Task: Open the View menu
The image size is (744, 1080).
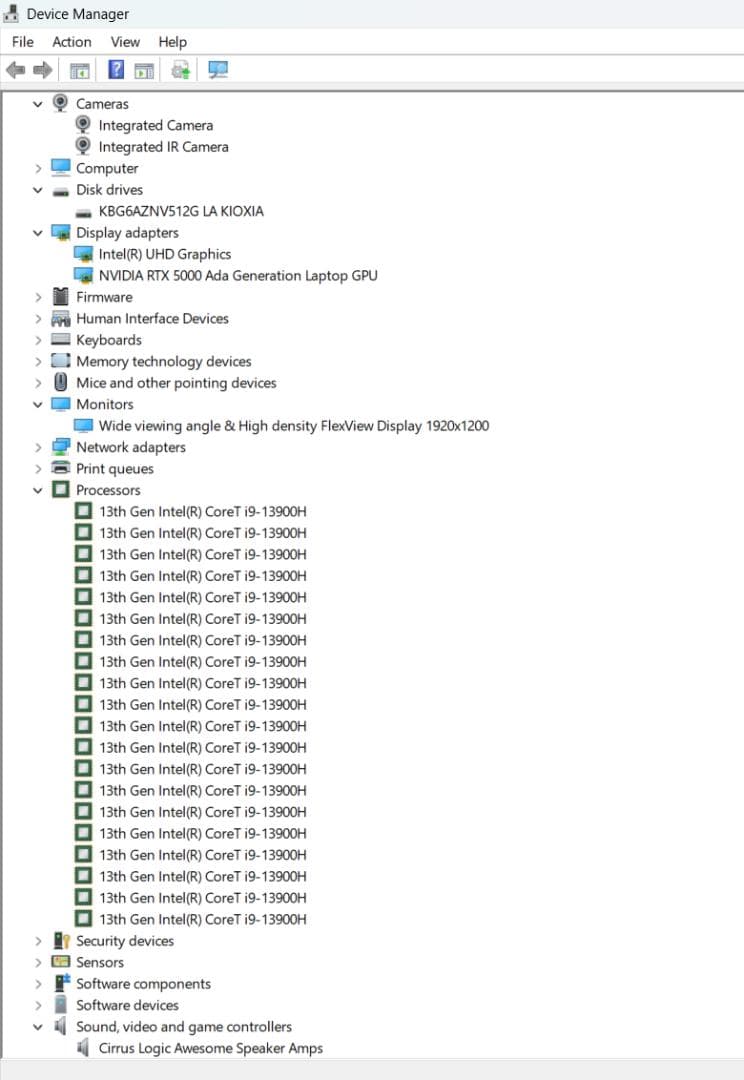Action: (x=125, y=42)
